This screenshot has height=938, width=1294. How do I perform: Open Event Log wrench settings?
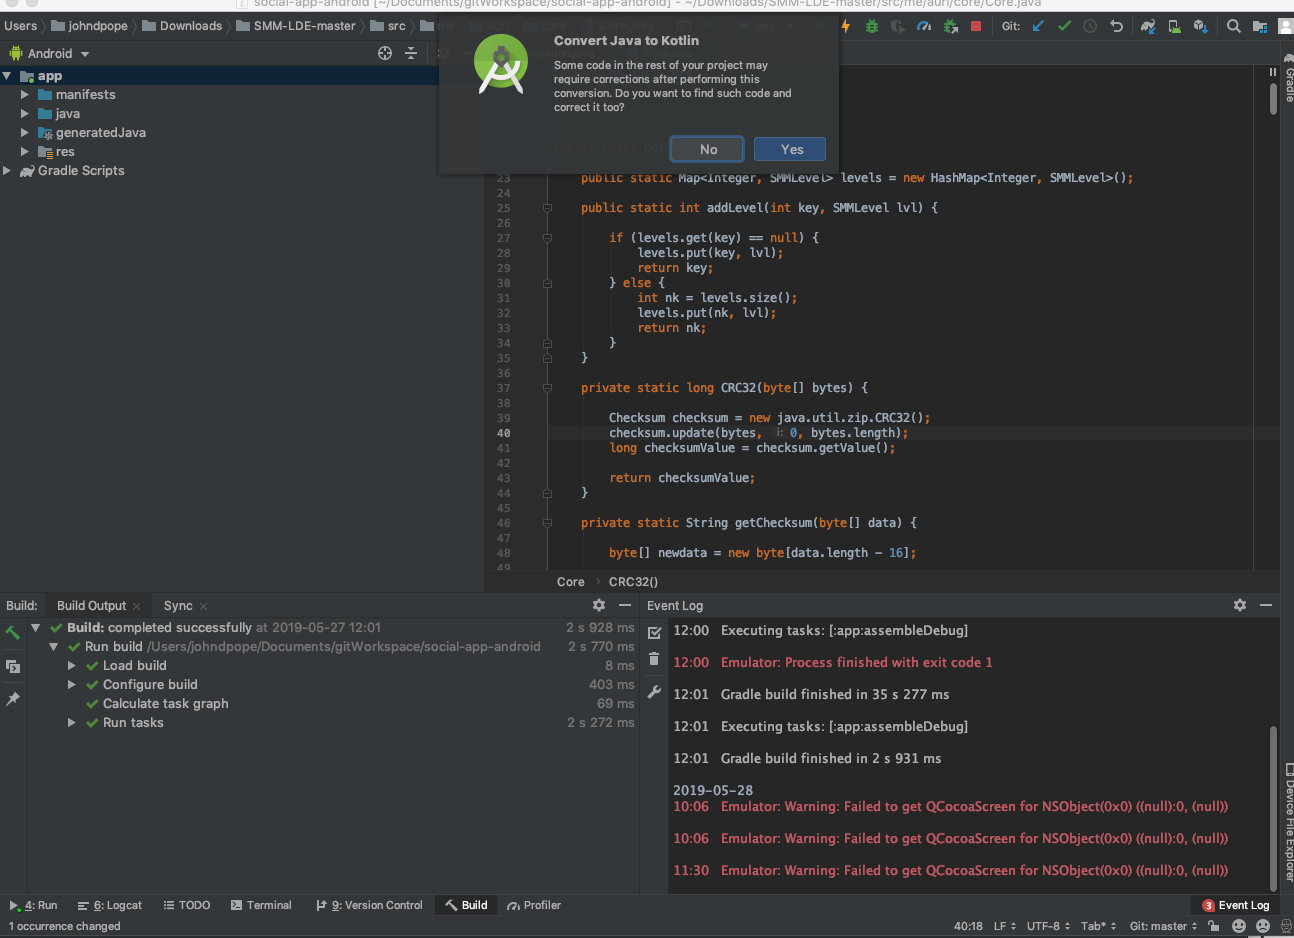click(x=654, y=691)
